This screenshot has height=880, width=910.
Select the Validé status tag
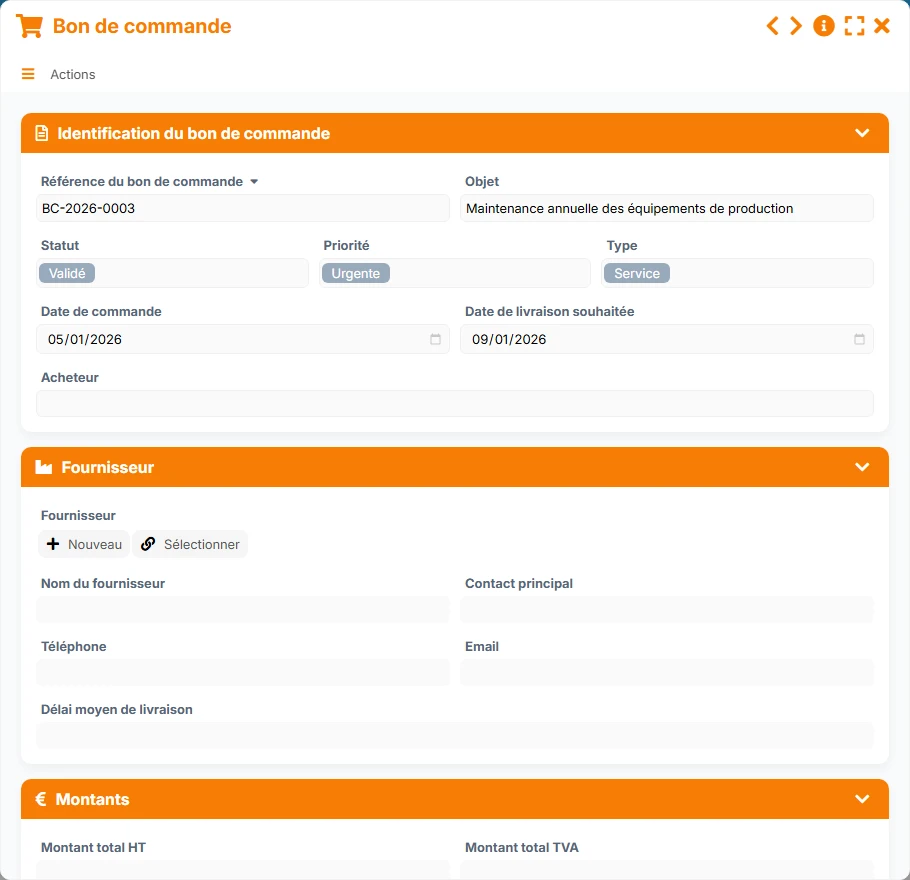67,273
